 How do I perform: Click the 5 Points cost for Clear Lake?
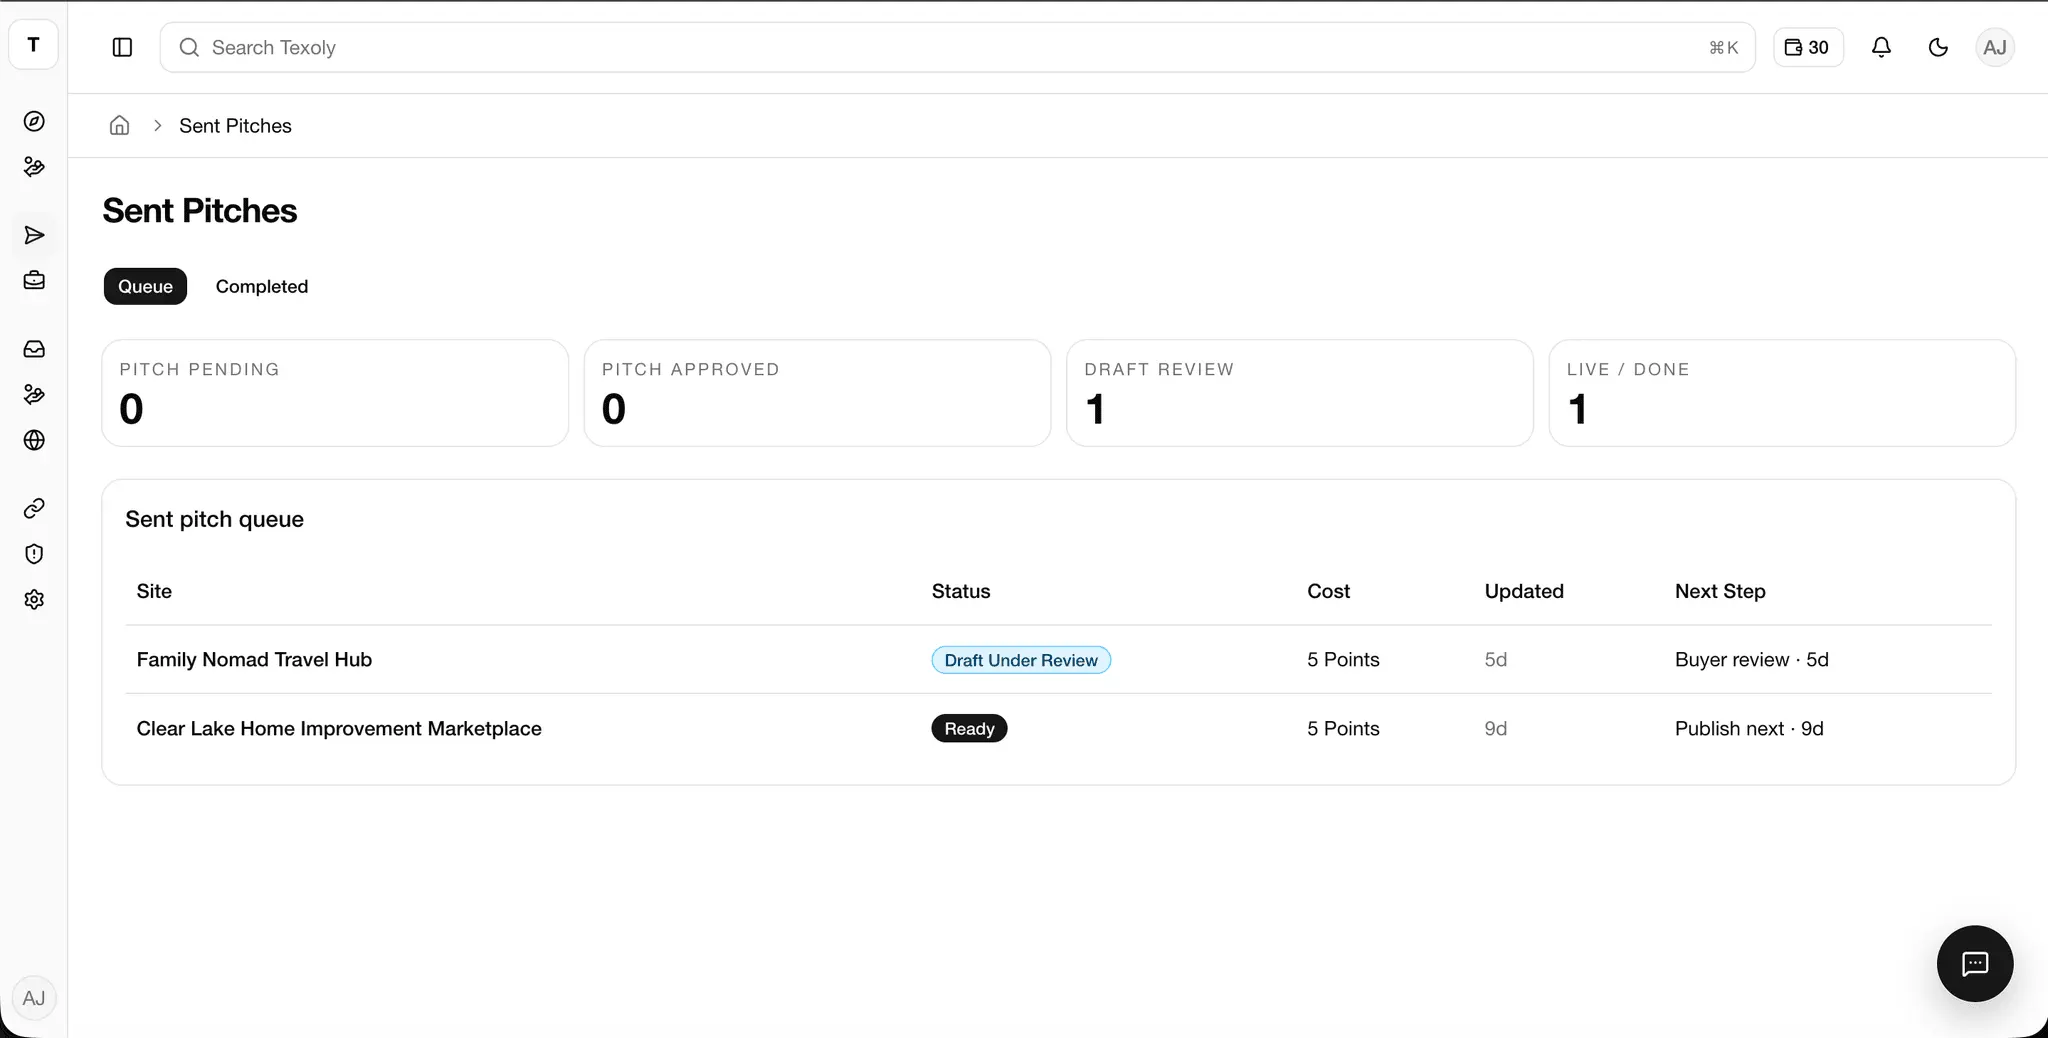(x=1343, y=728)
